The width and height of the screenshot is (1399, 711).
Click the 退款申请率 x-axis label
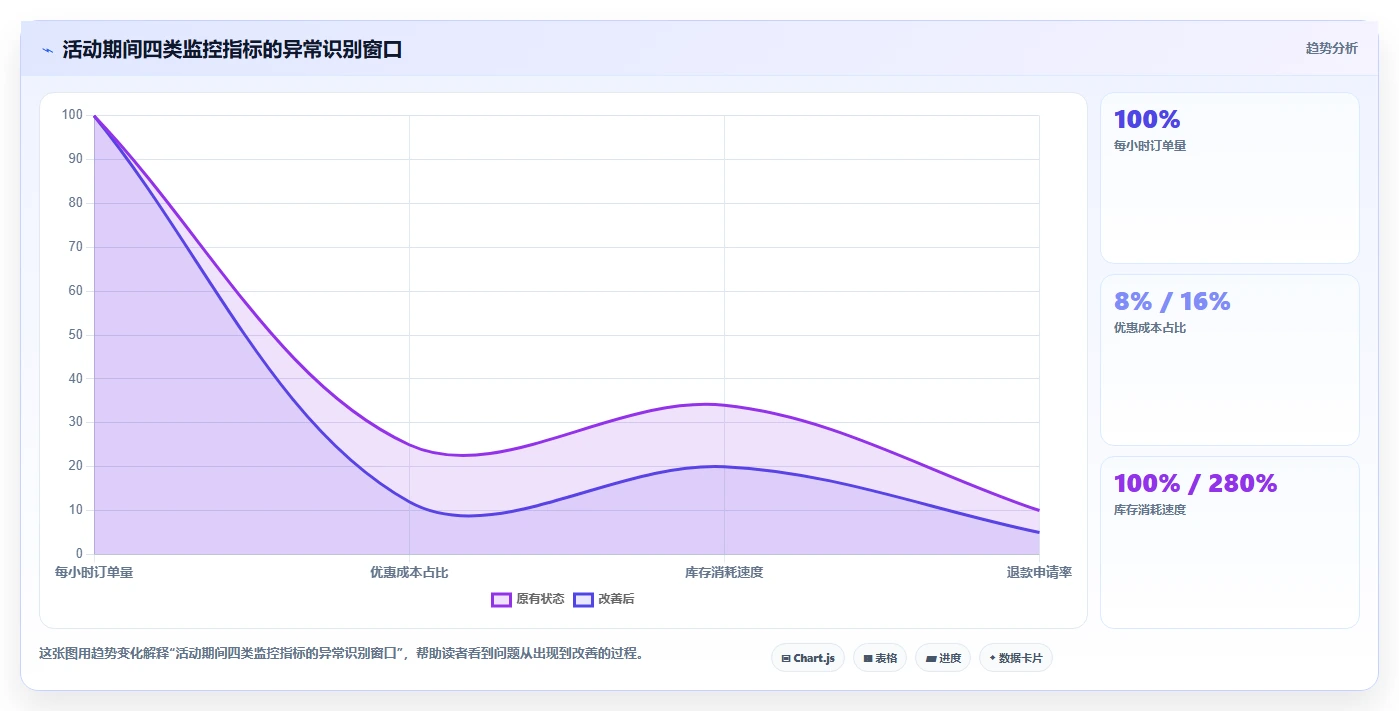[1039, 572]
